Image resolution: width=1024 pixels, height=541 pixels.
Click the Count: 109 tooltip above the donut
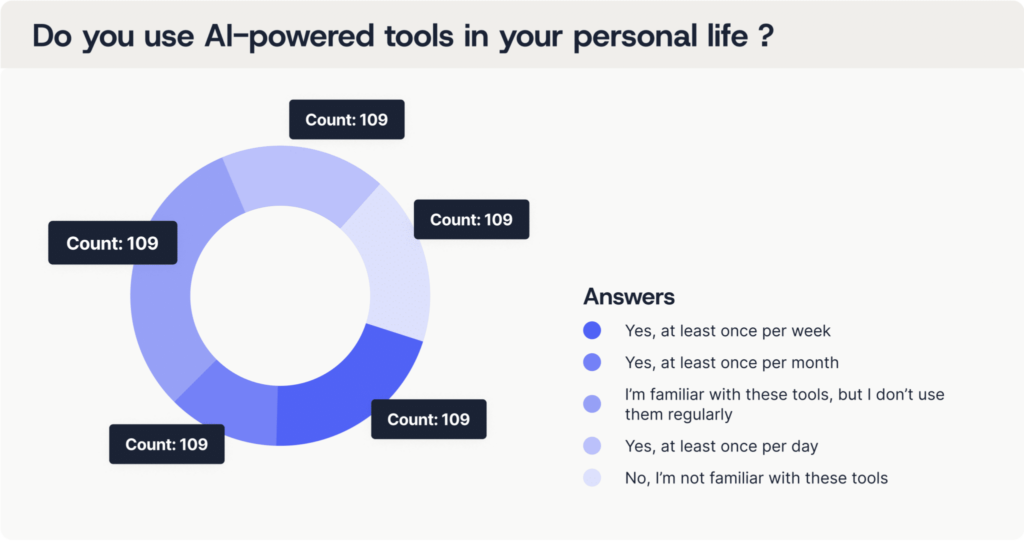tap(346, 120)
